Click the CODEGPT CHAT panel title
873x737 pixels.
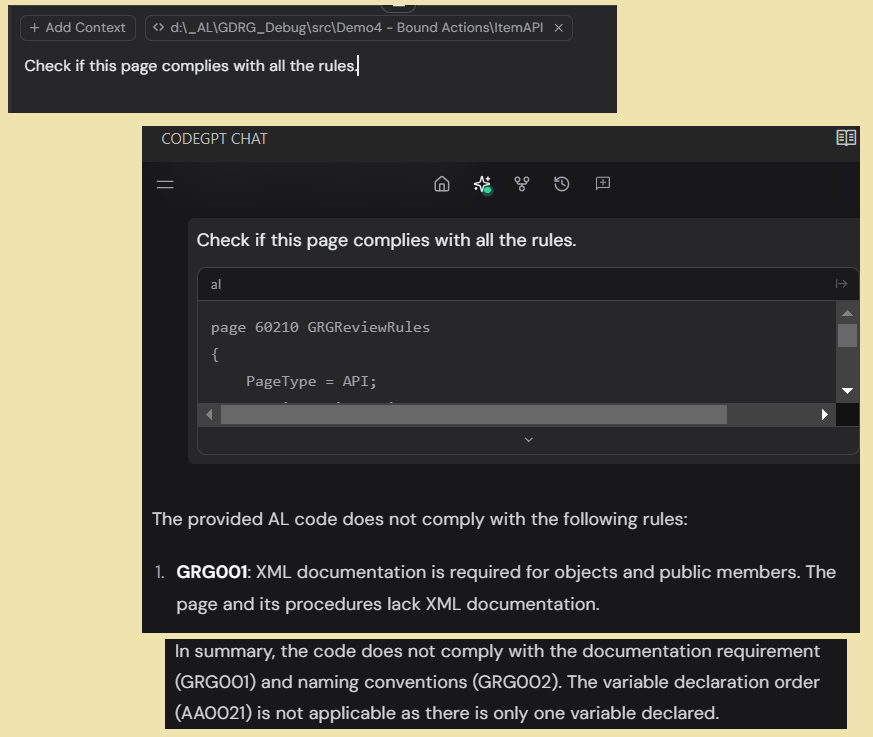[214, 139]
